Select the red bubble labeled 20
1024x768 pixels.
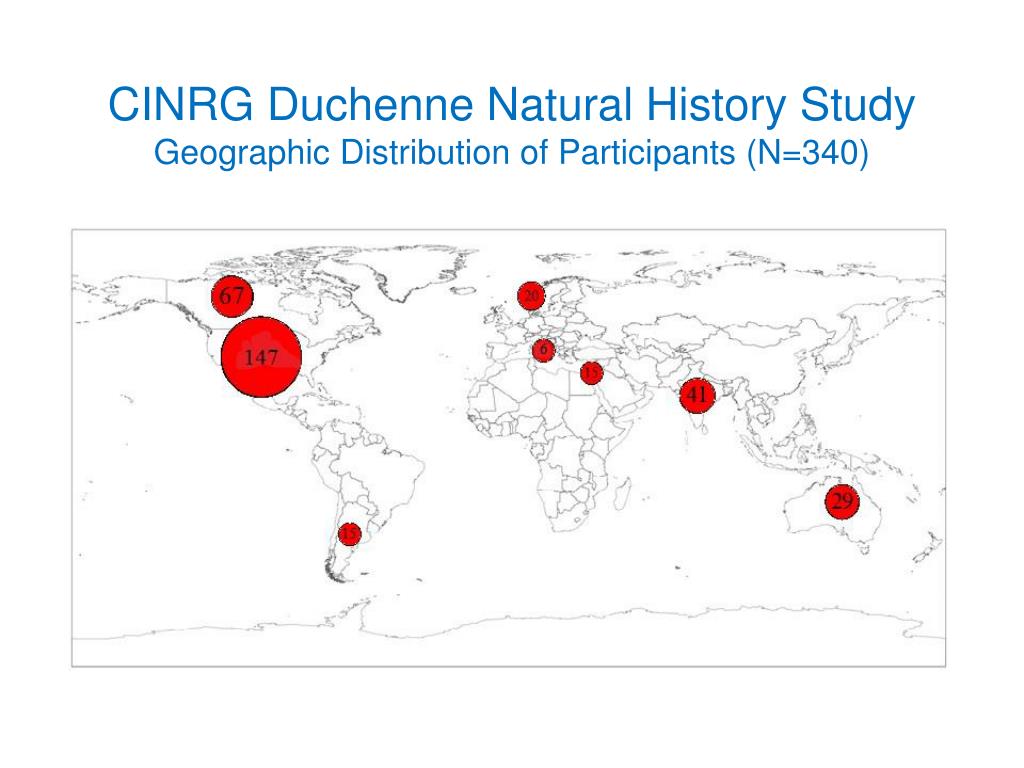(x=531, y=296)
